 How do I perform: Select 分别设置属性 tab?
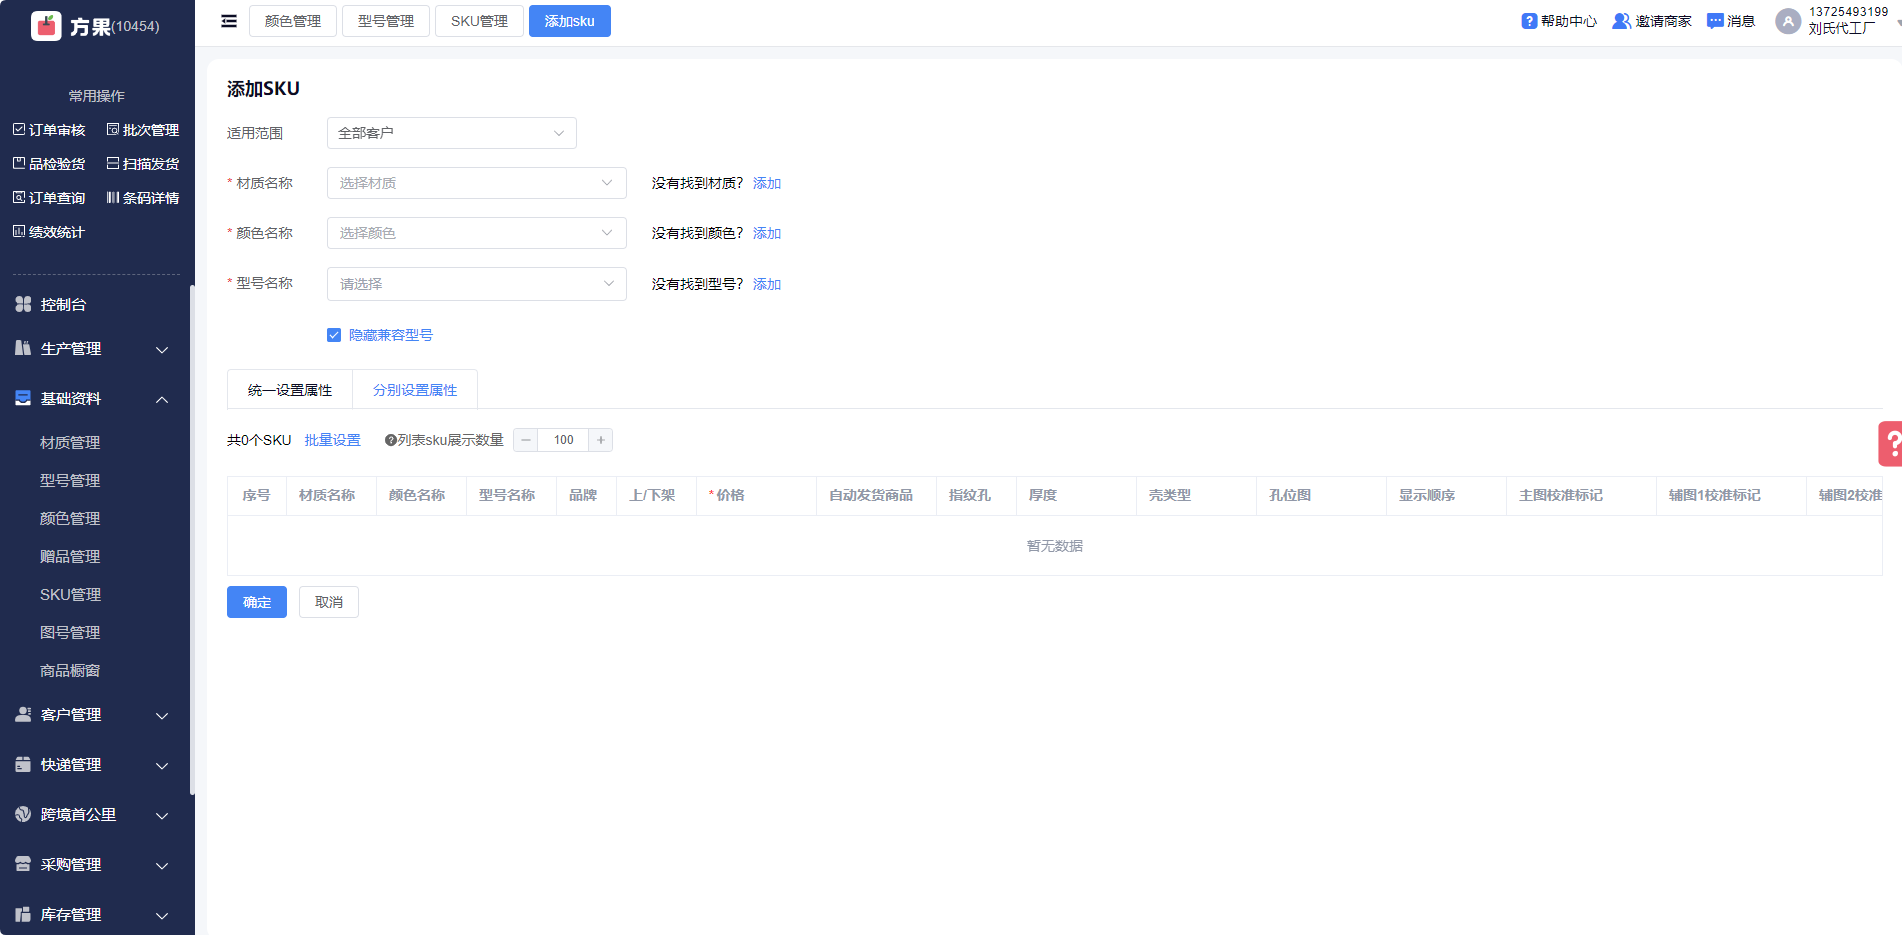tap(415, 390)
